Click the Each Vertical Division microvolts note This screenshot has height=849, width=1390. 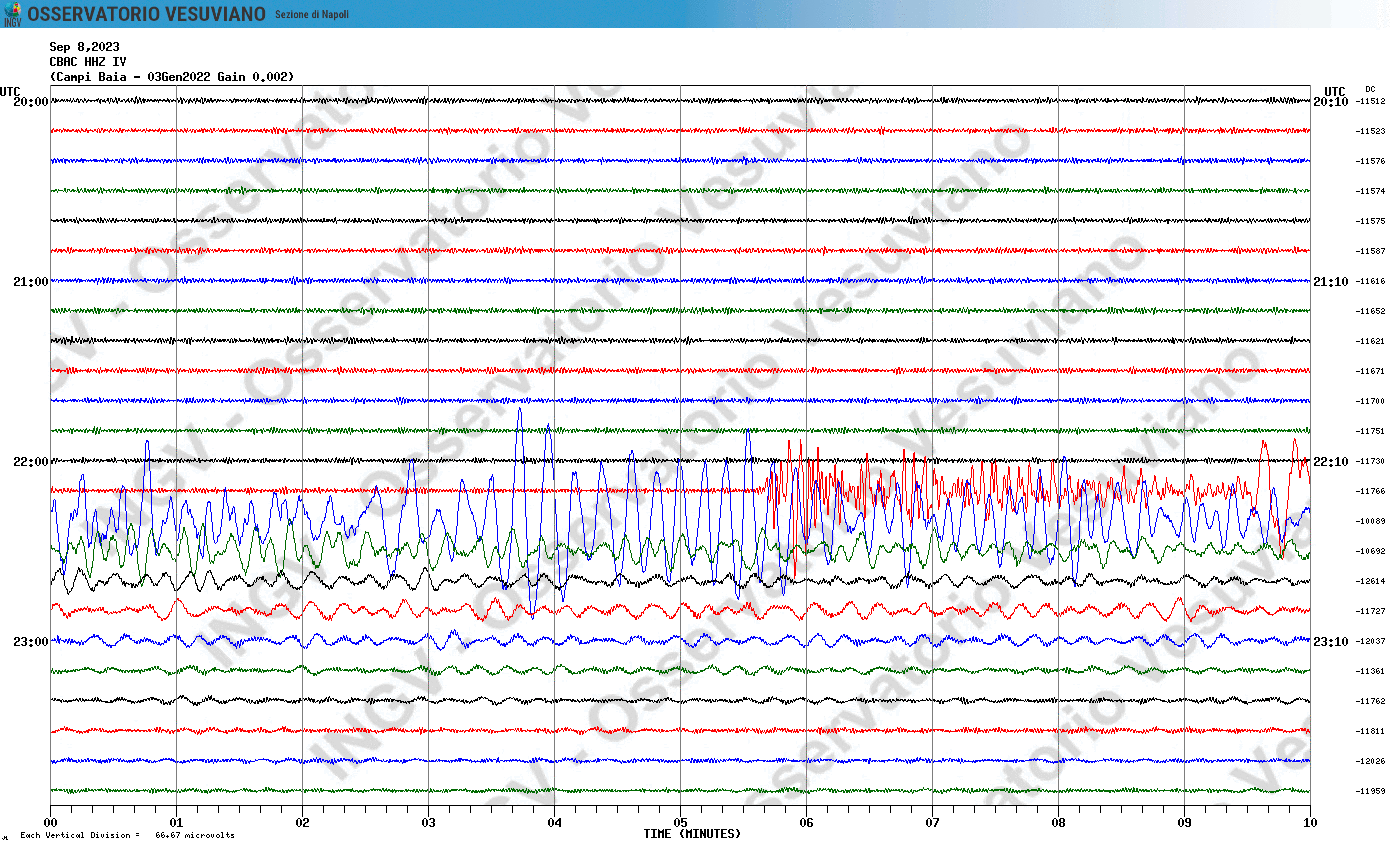tap(126, 836)
